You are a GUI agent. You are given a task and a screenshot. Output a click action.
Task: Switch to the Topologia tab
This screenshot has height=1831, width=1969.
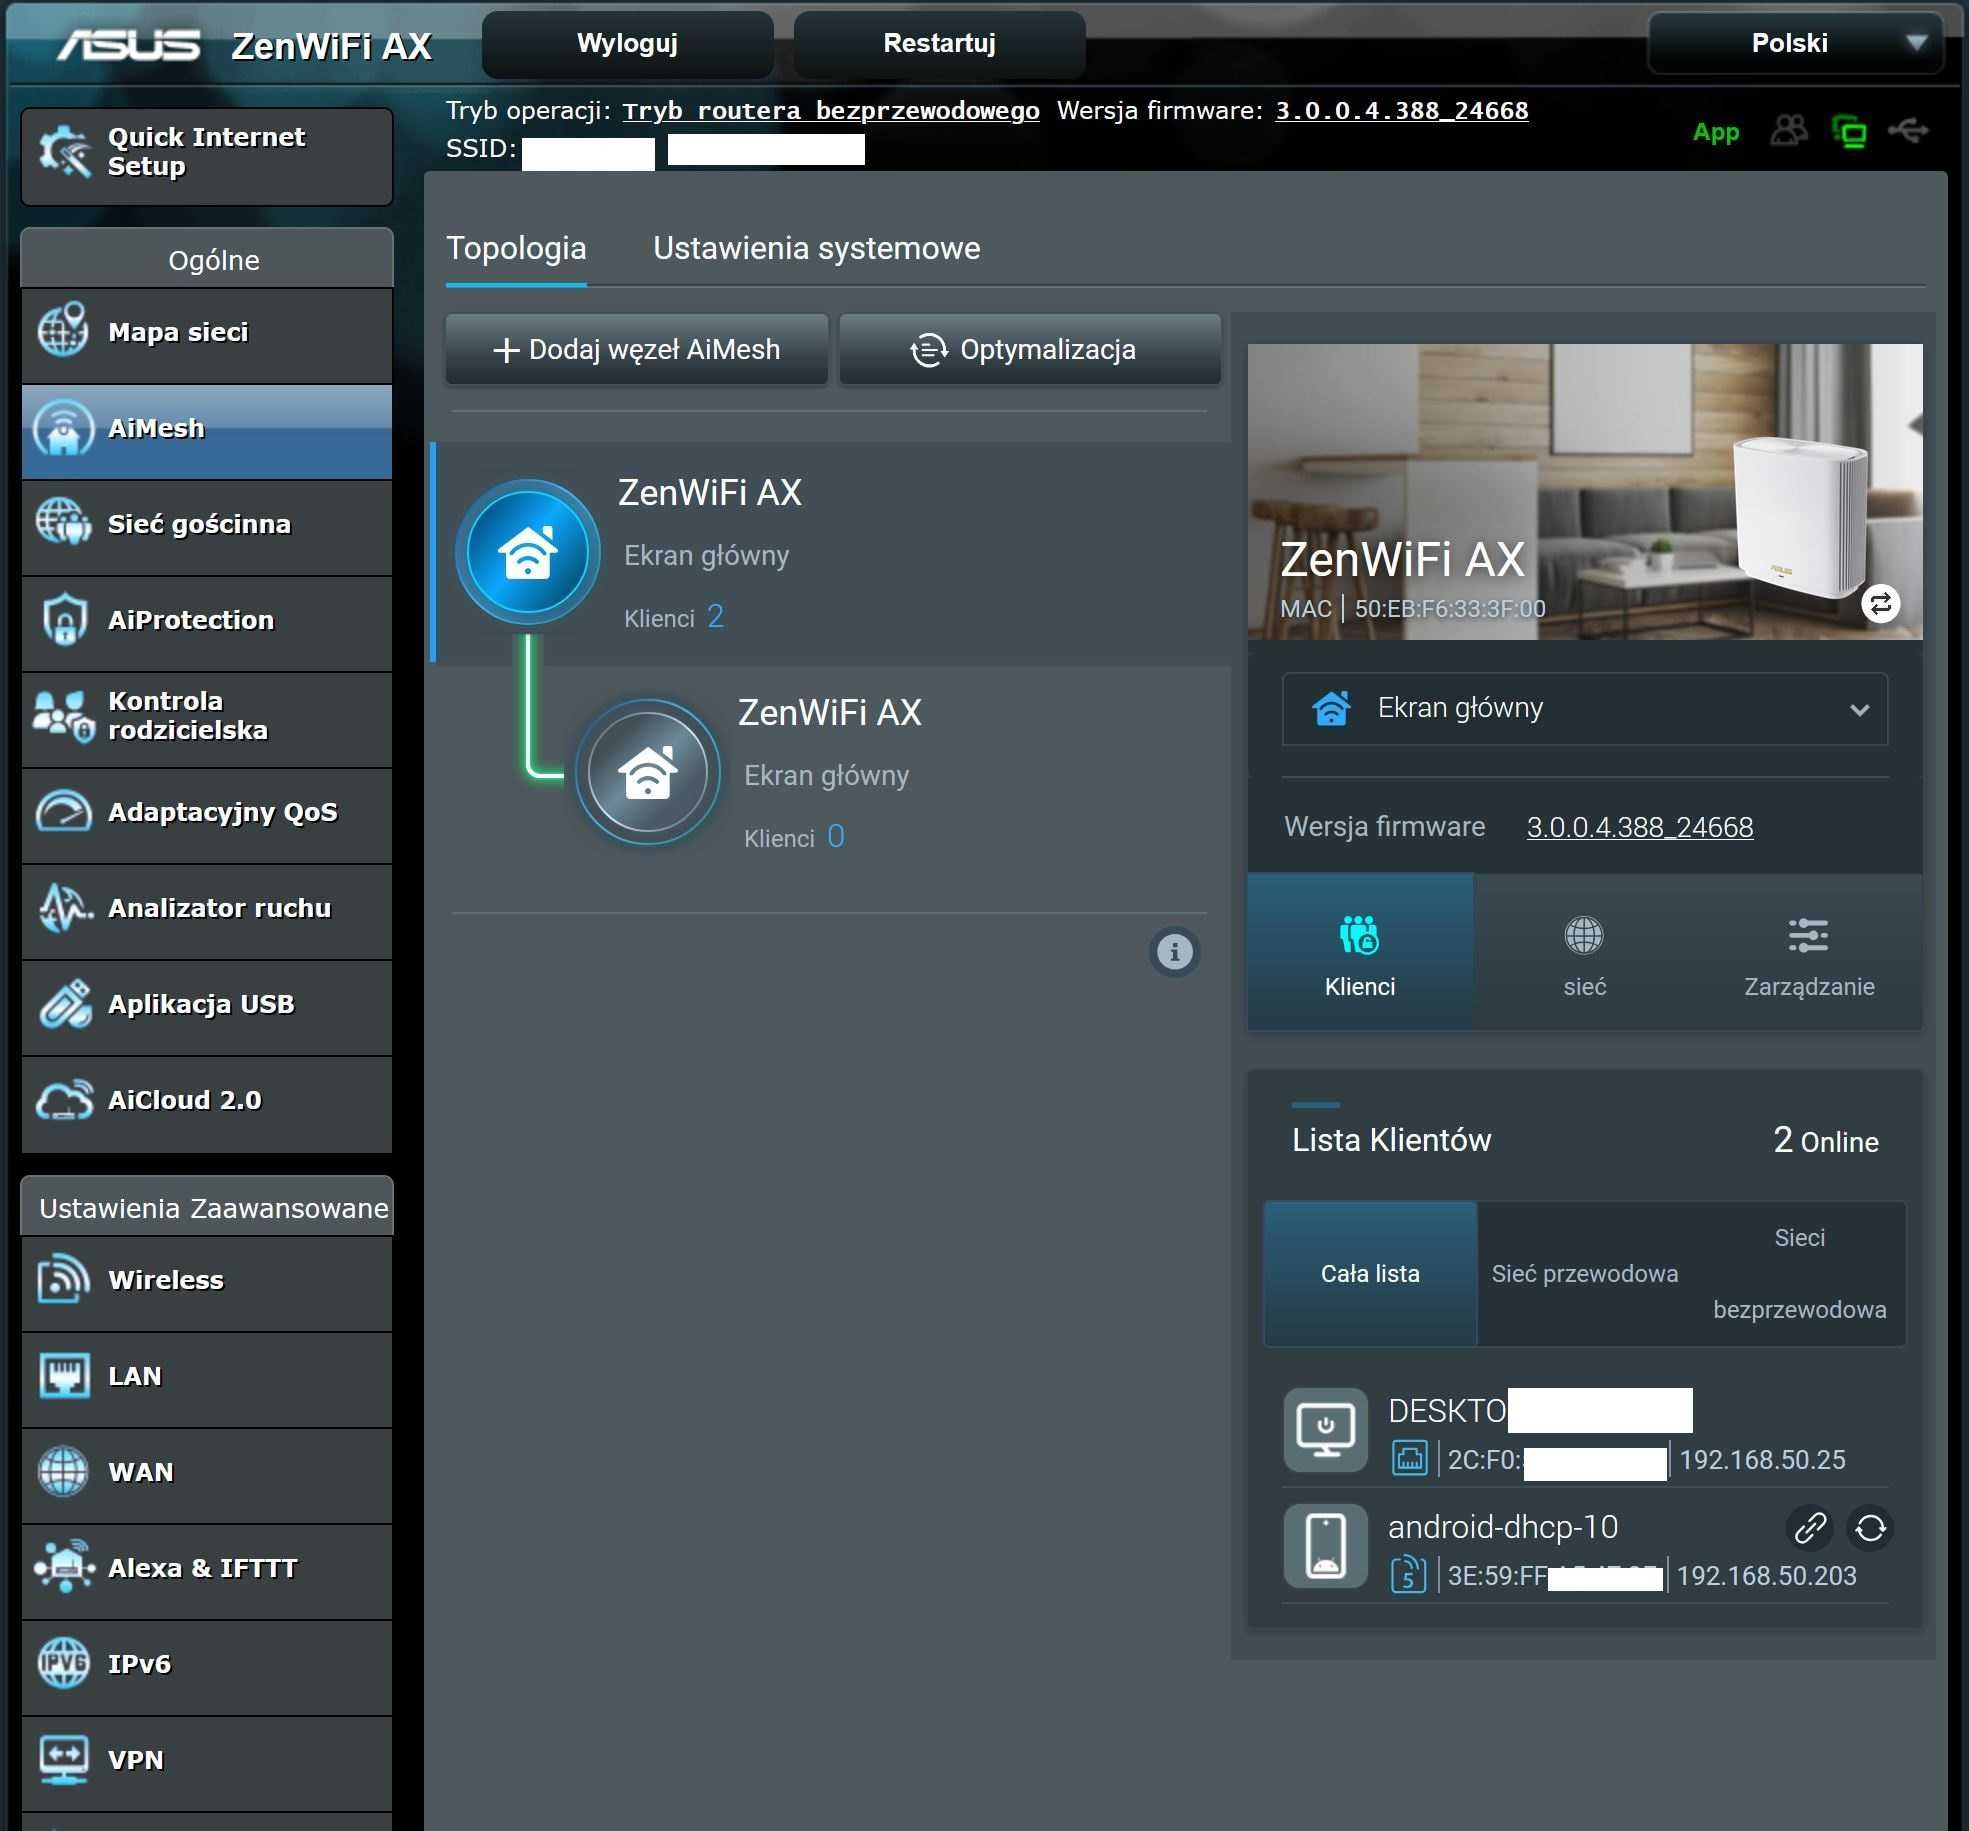[516, 249]
